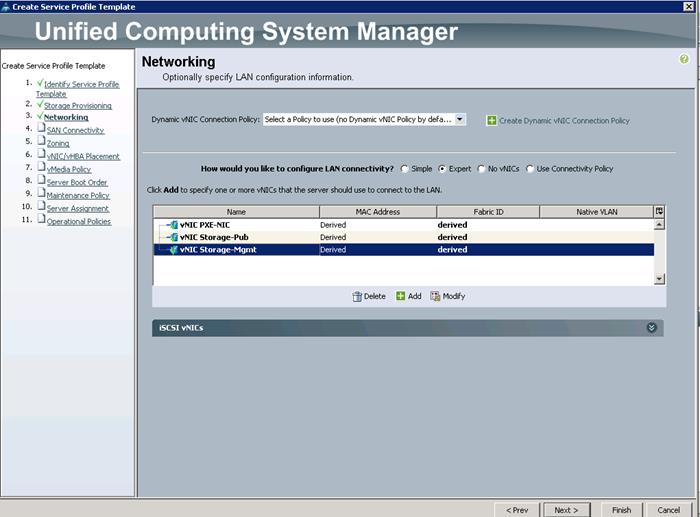Click the Cancel button
The width and height of the screenshot is (700, 517).
669,510
